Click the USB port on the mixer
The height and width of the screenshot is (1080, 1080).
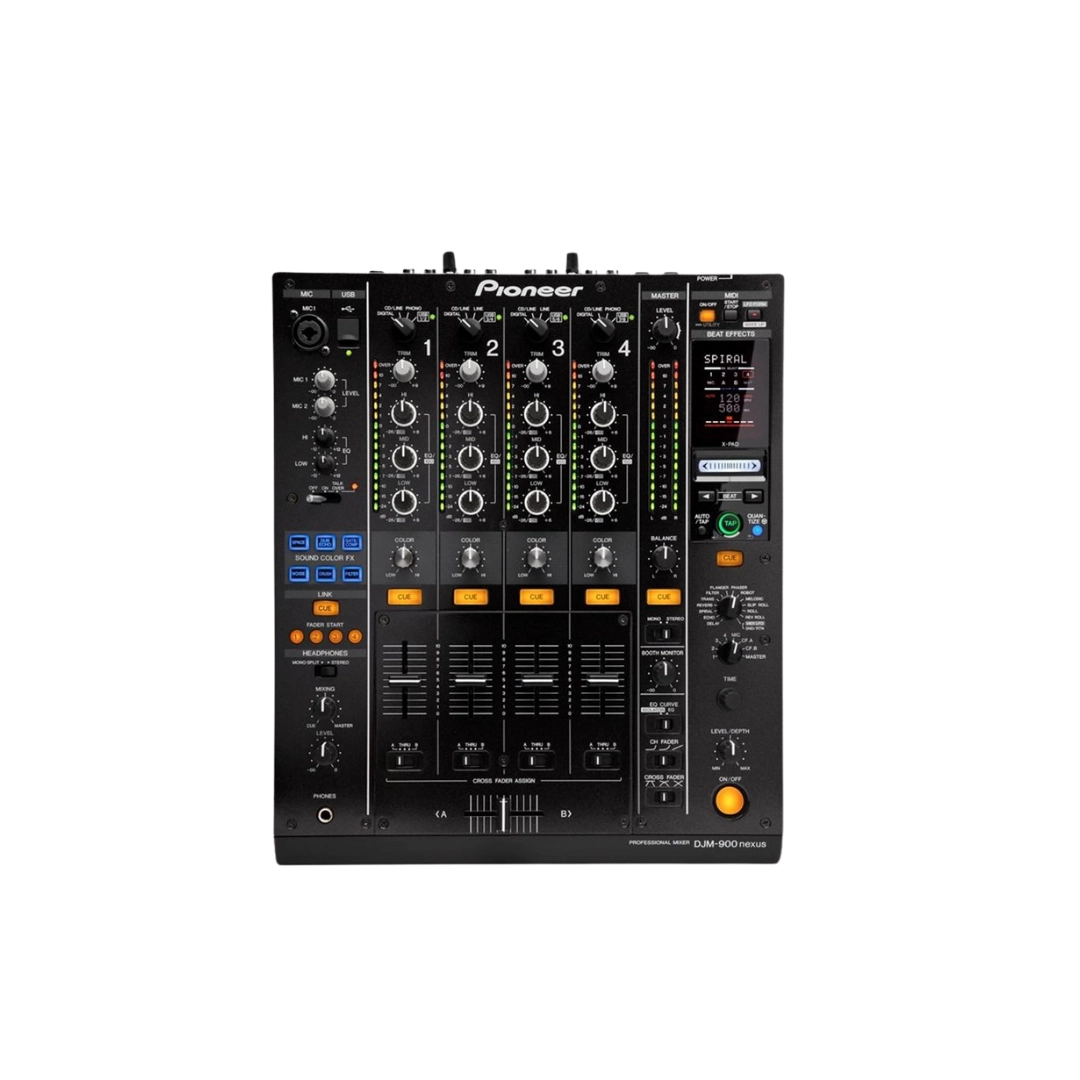coord(349,332)
